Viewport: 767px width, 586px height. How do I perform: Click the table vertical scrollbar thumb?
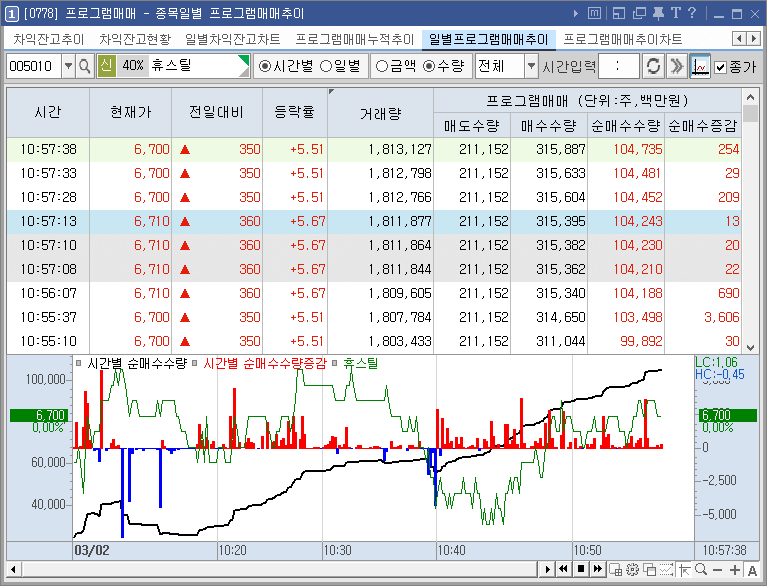750,113
